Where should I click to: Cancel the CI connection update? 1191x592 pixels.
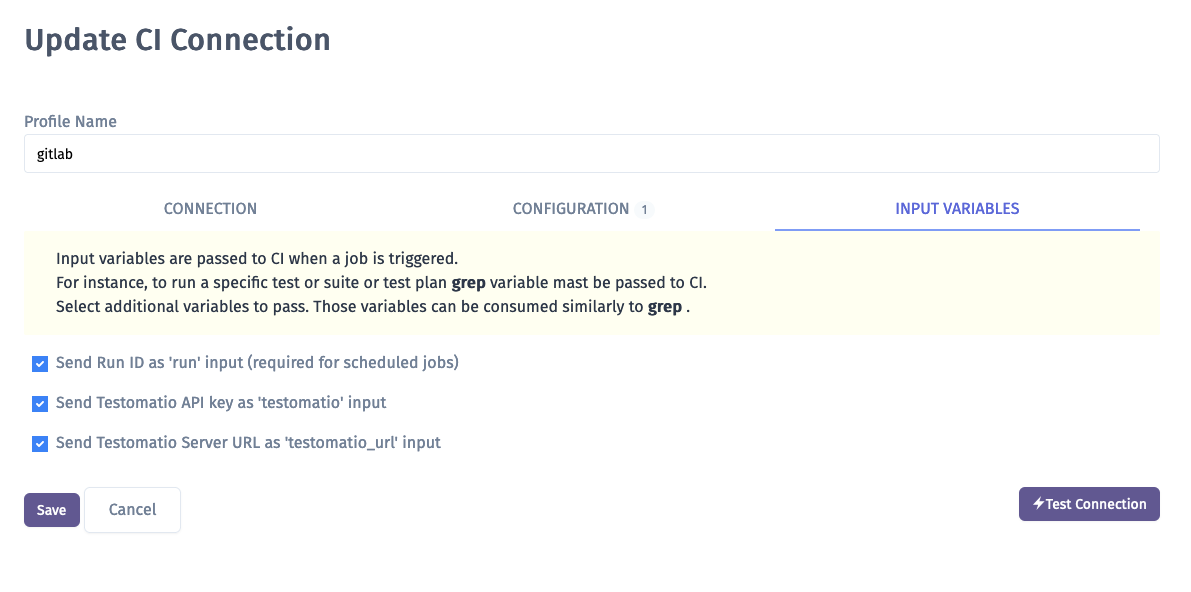click(x=132, y=510)
